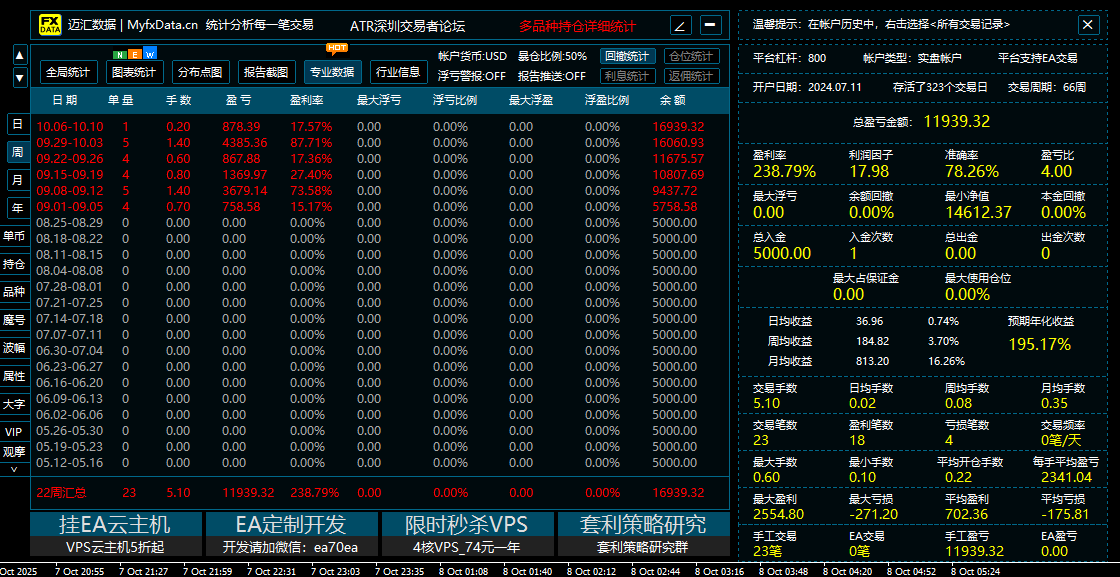Screen dimensions: 1120x577
Task: Click timeline marker 7 Oct 20:55
Action: pos(81,571)
